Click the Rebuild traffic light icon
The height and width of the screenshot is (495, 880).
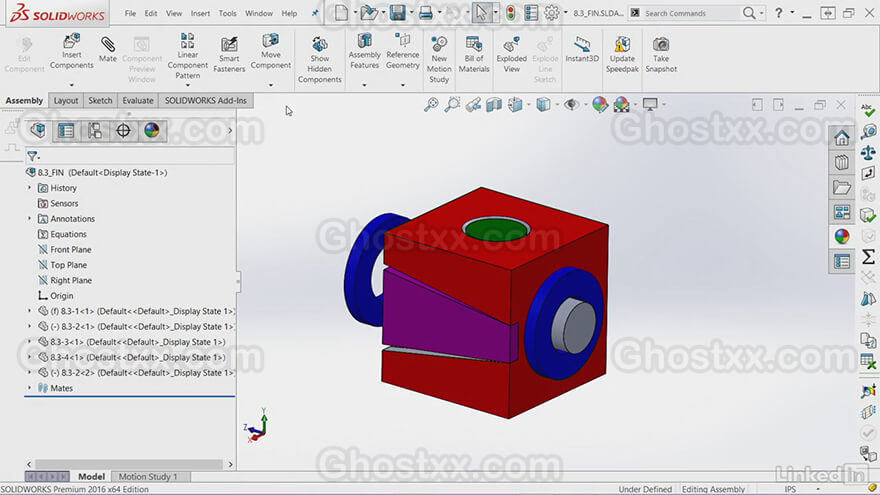tap(510, 12)
